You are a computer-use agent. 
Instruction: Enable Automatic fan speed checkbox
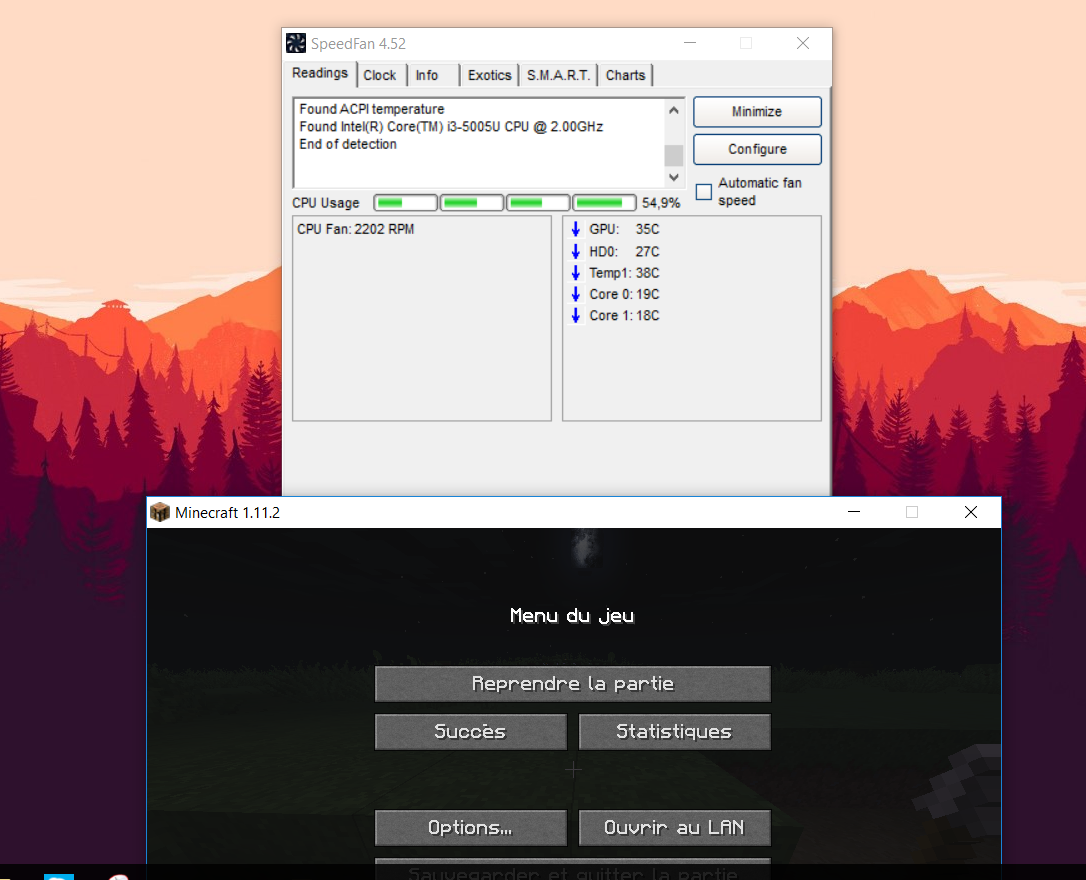pyautogui.click(x=704, y=192)
